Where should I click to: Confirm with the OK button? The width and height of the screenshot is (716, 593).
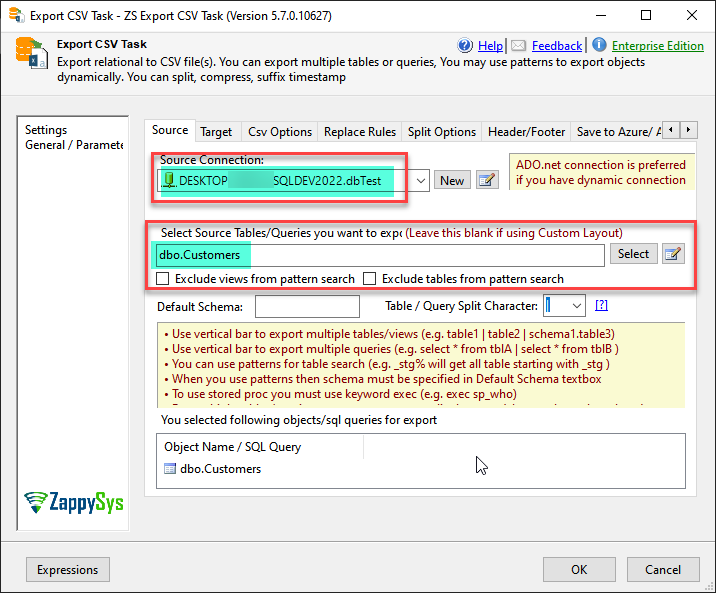pyautogui.click(x=579, y=570)
